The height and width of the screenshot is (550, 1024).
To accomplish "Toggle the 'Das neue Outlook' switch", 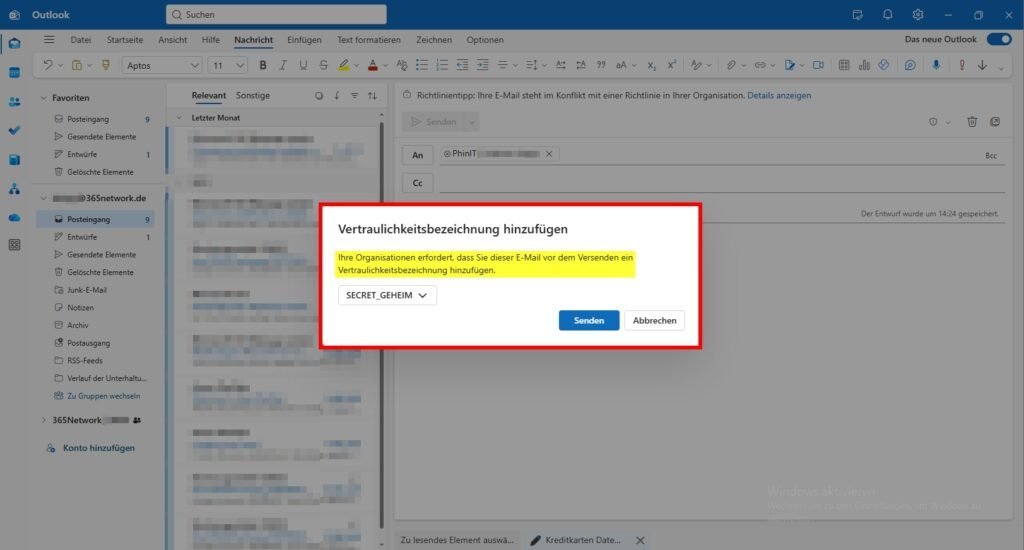I will point(998,39).
